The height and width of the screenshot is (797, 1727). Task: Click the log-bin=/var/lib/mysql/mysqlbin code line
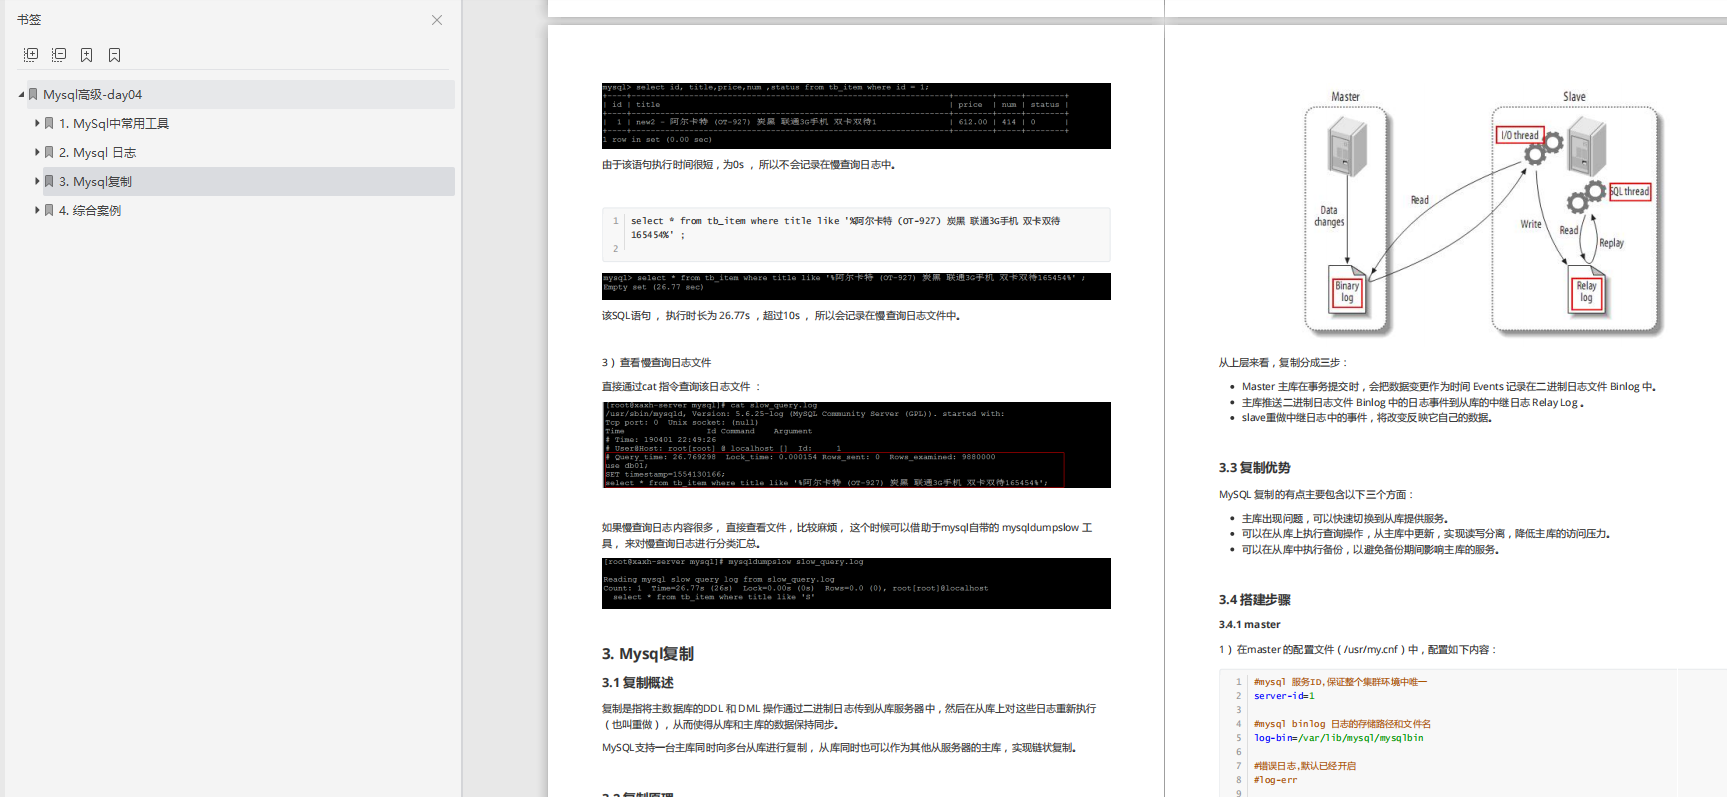(x=1338, y=738)
